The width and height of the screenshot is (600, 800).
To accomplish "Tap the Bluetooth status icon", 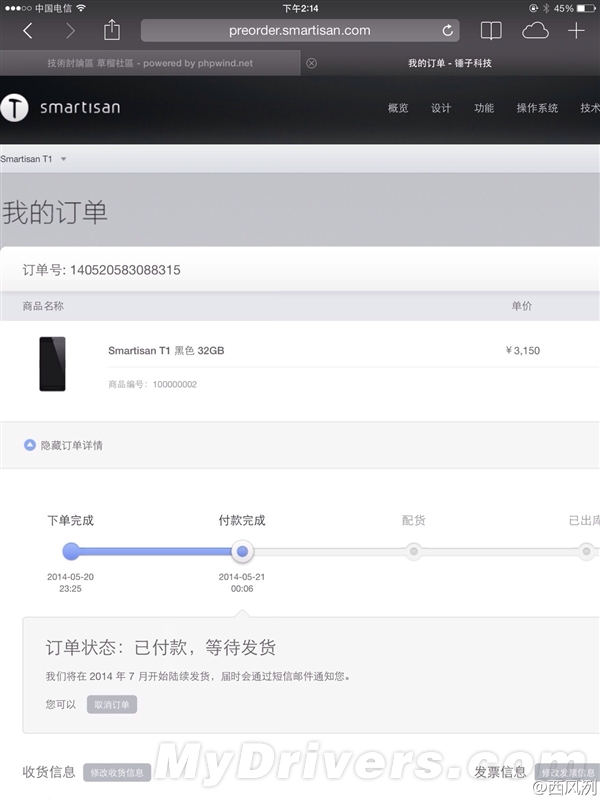I will [x=546, y=8].
